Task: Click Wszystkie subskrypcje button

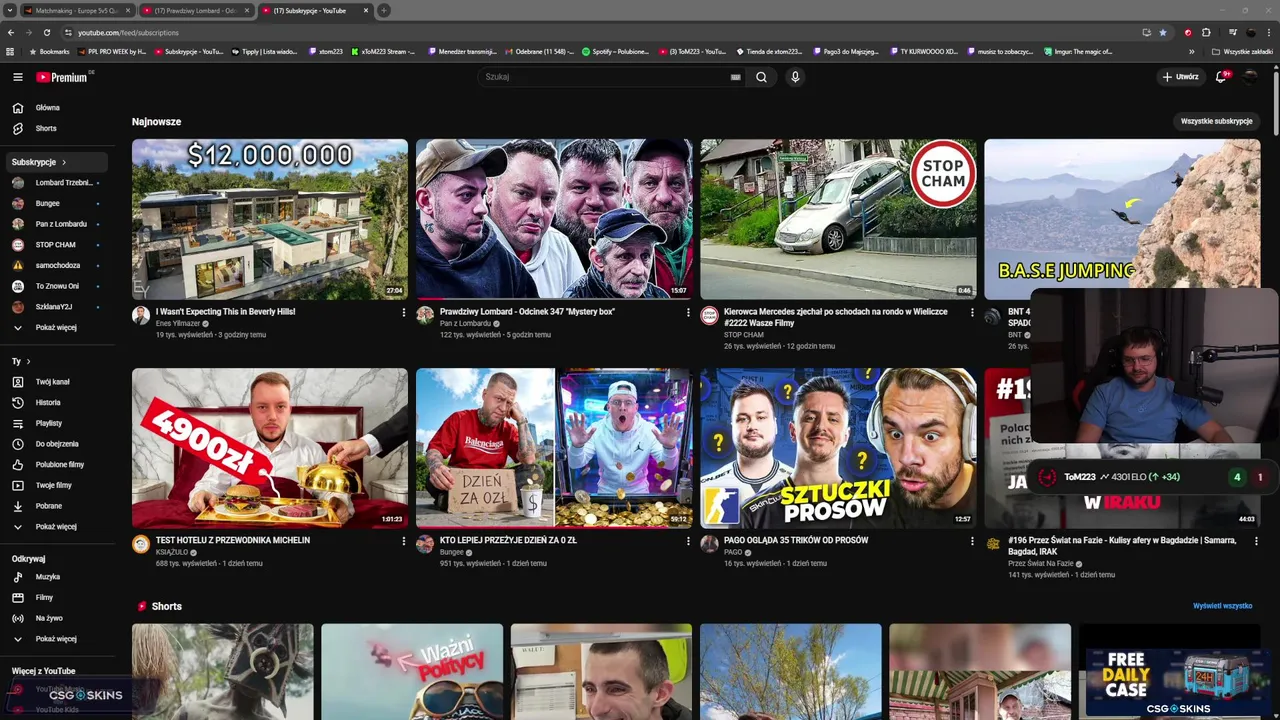Action: click(1216, 121)
